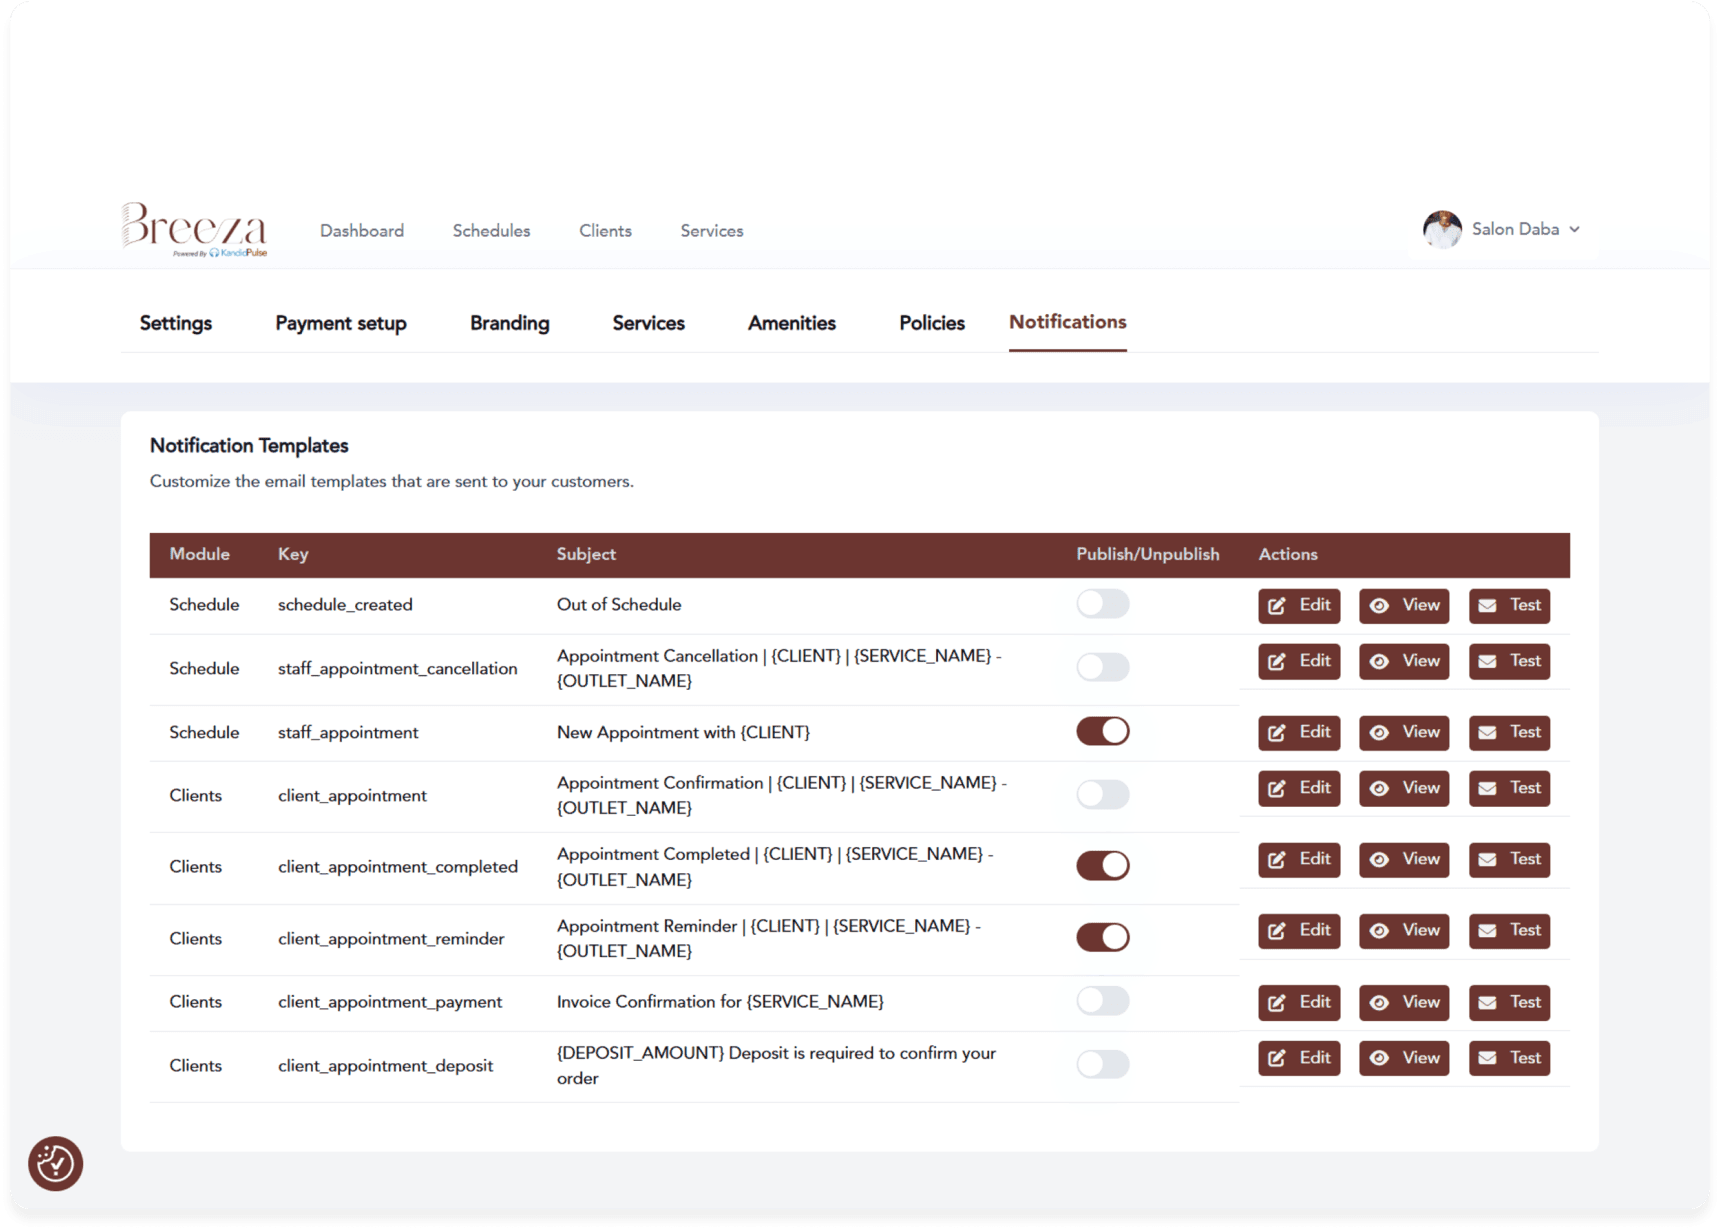Enable the client_appointment confirmation toggle
Screen dimensions: 1720x1229
pos(1103,794)
